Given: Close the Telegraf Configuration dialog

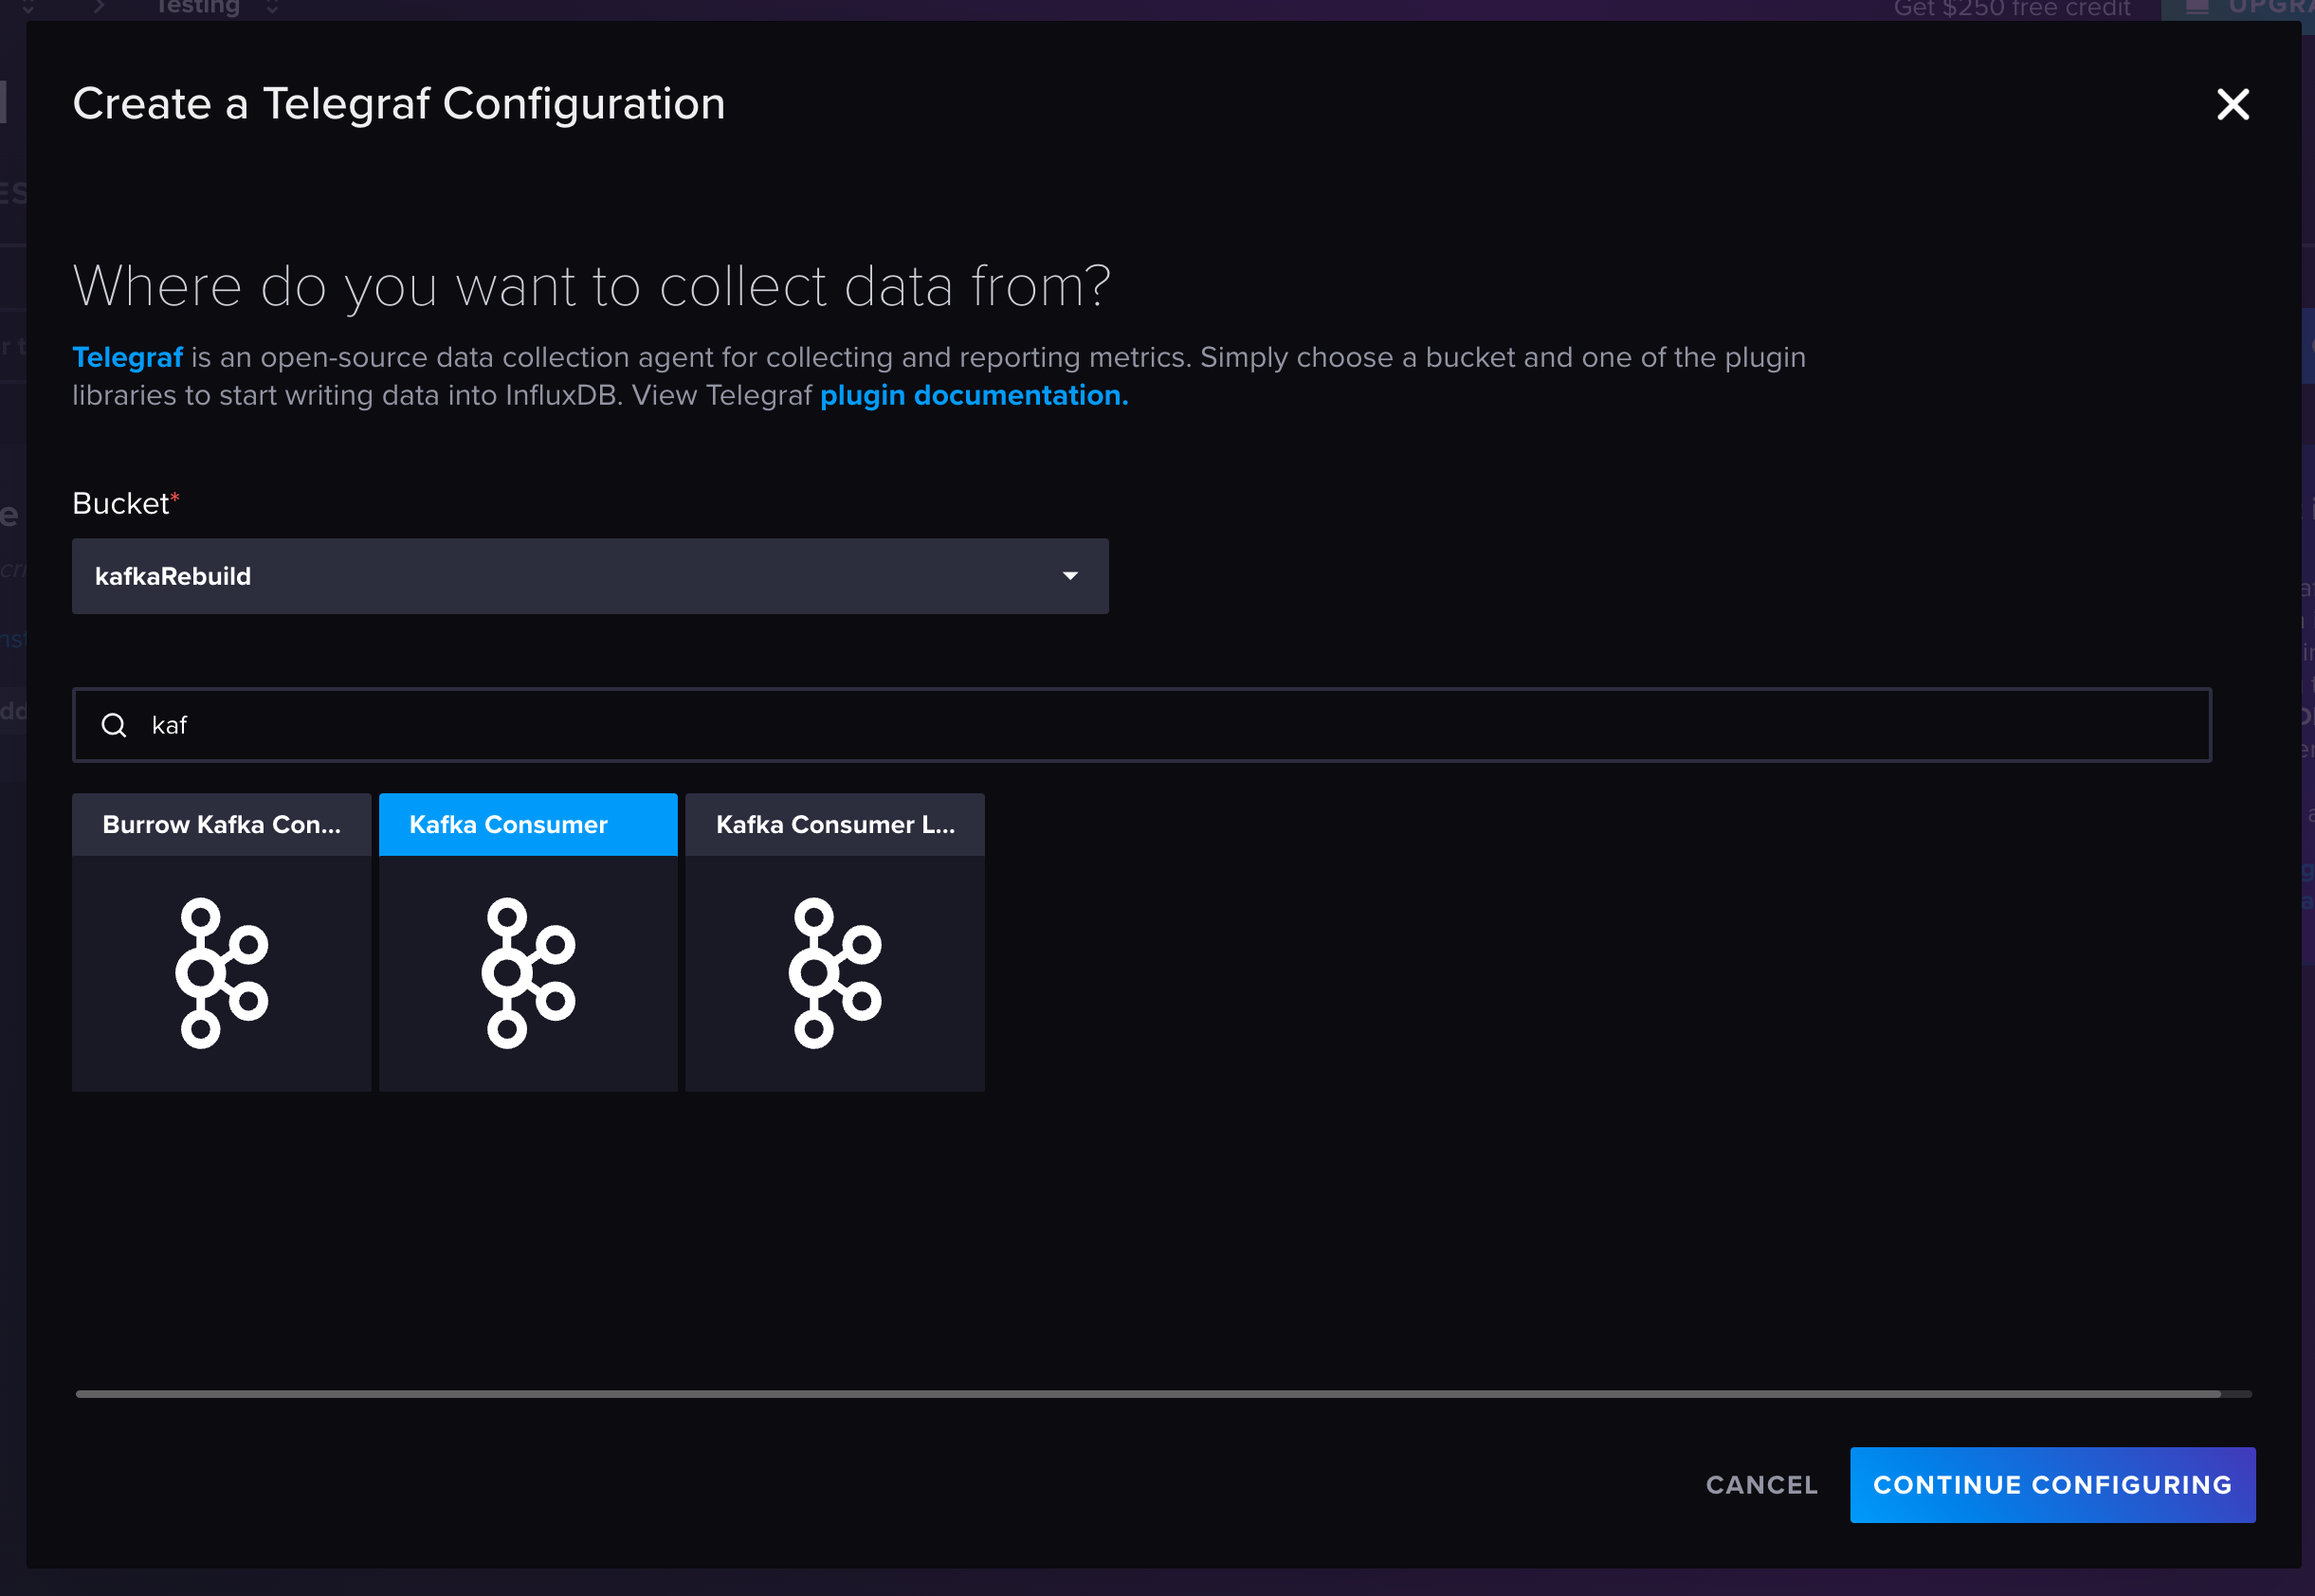Looking at the screenshot, I should pos(2232,104).
